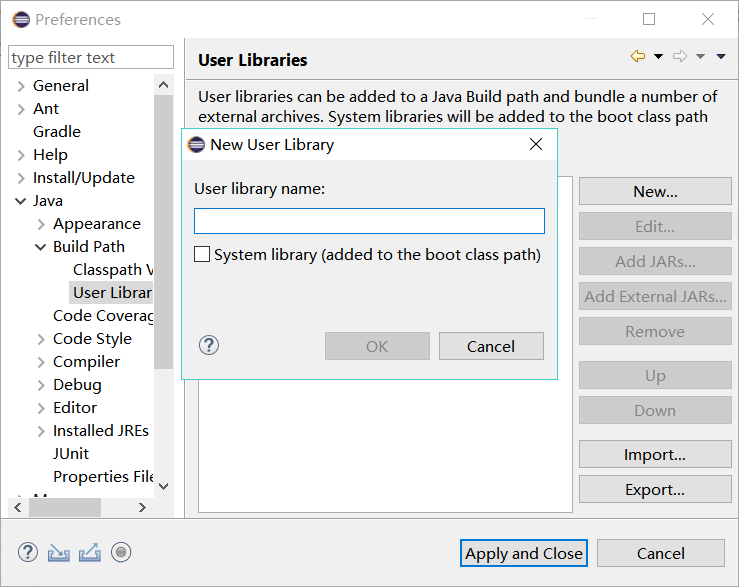This screenshot has width=739, height=587.
Task: Click the Eclipse icon in Preferences title bar
Action: pyautogui.click(x=21, y=19)
